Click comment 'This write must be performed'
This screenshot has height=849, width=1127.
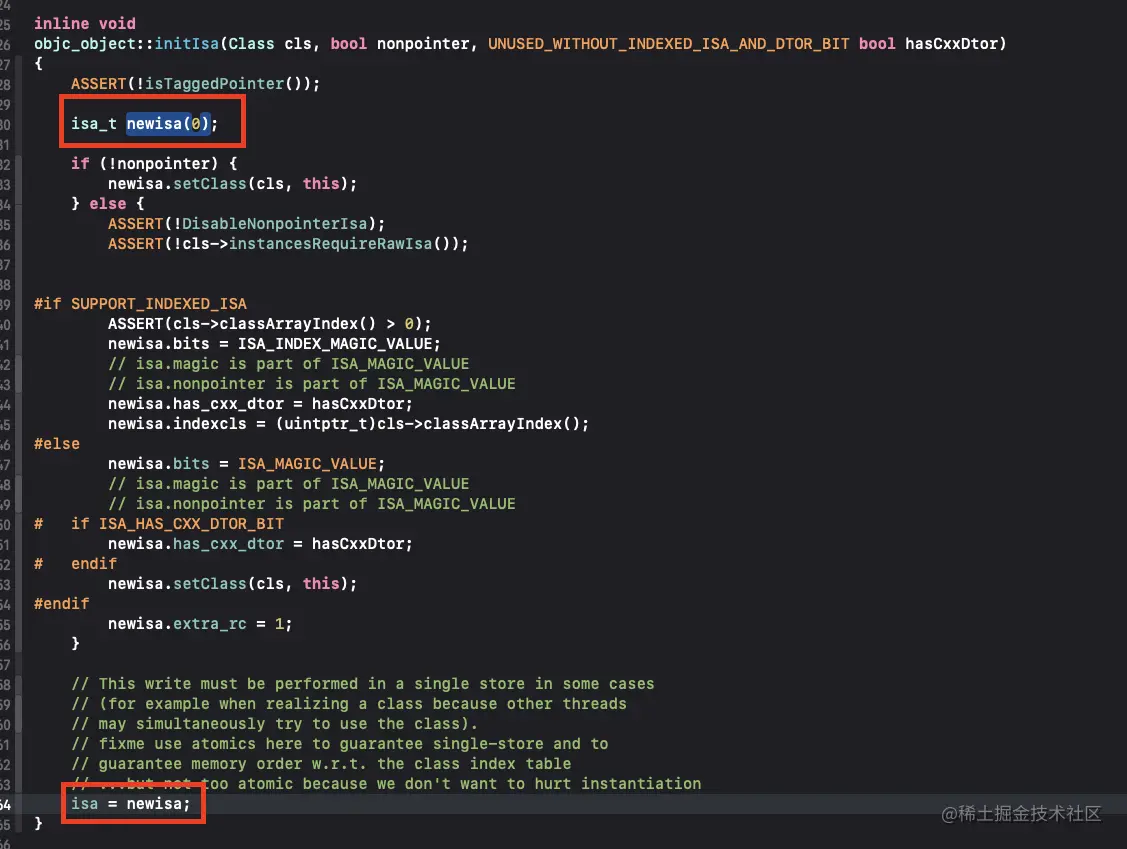[362, 684]
